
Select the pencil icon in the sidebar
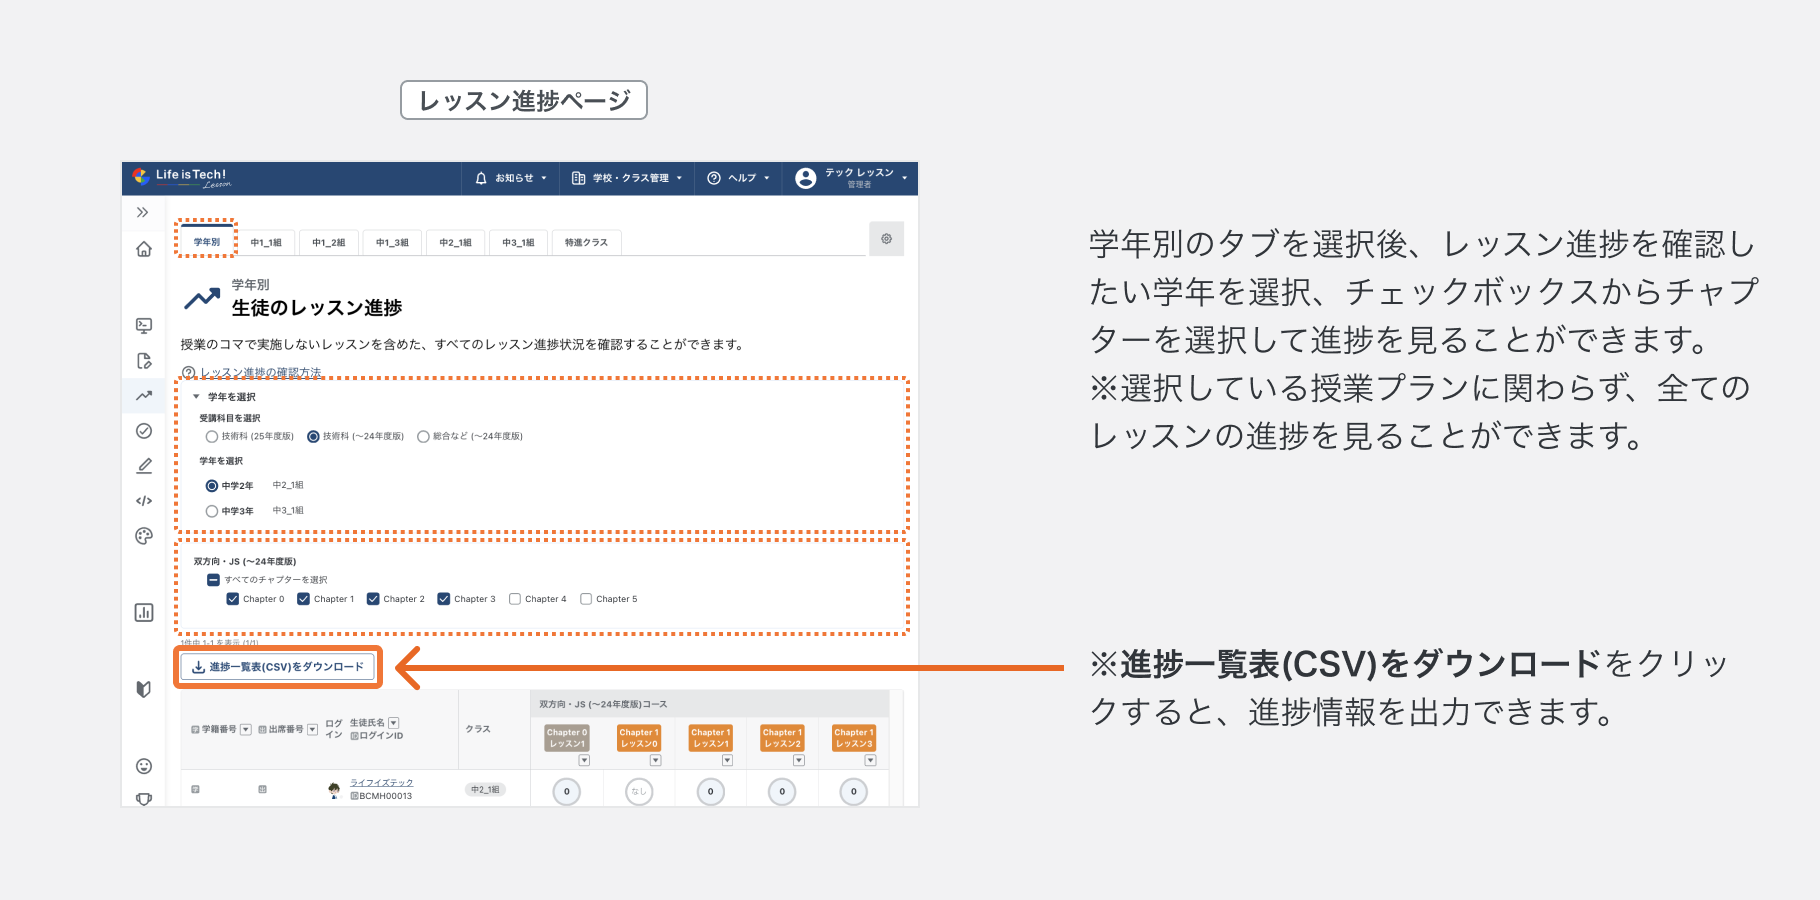point(144,465)
